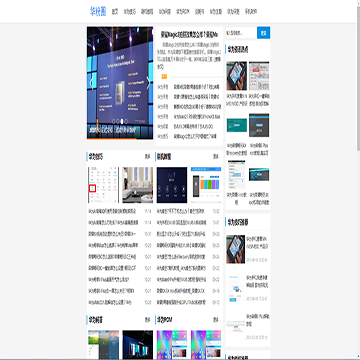Click inside the search text field
Viewport: 360px width, 360px height.
(241, 33)
